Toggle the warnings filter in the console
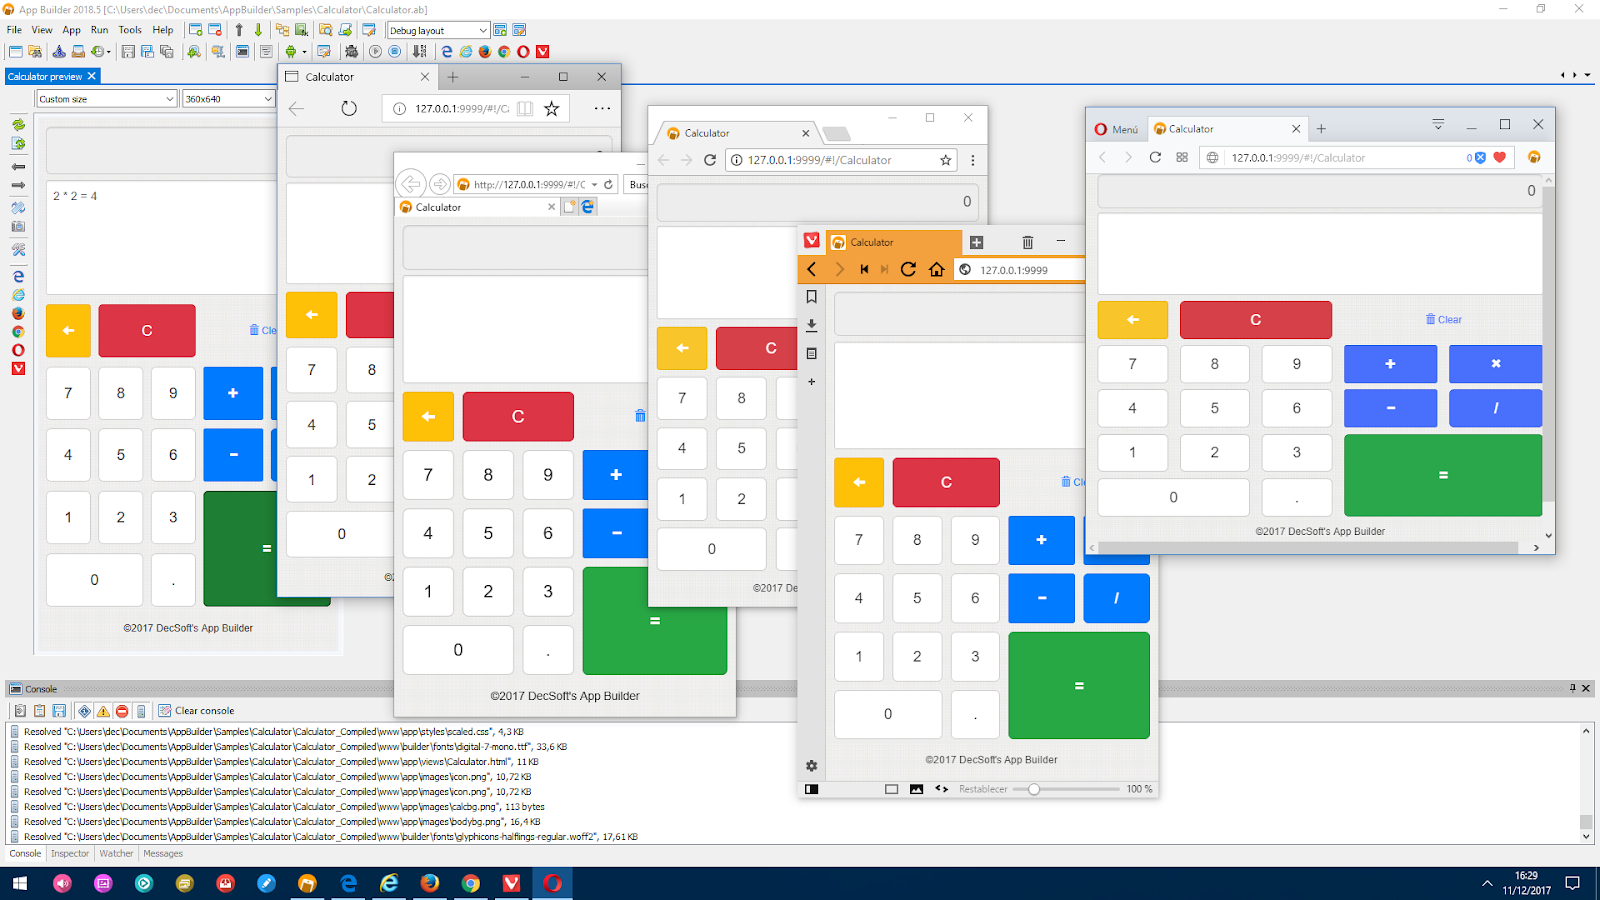 click(102, 711)
